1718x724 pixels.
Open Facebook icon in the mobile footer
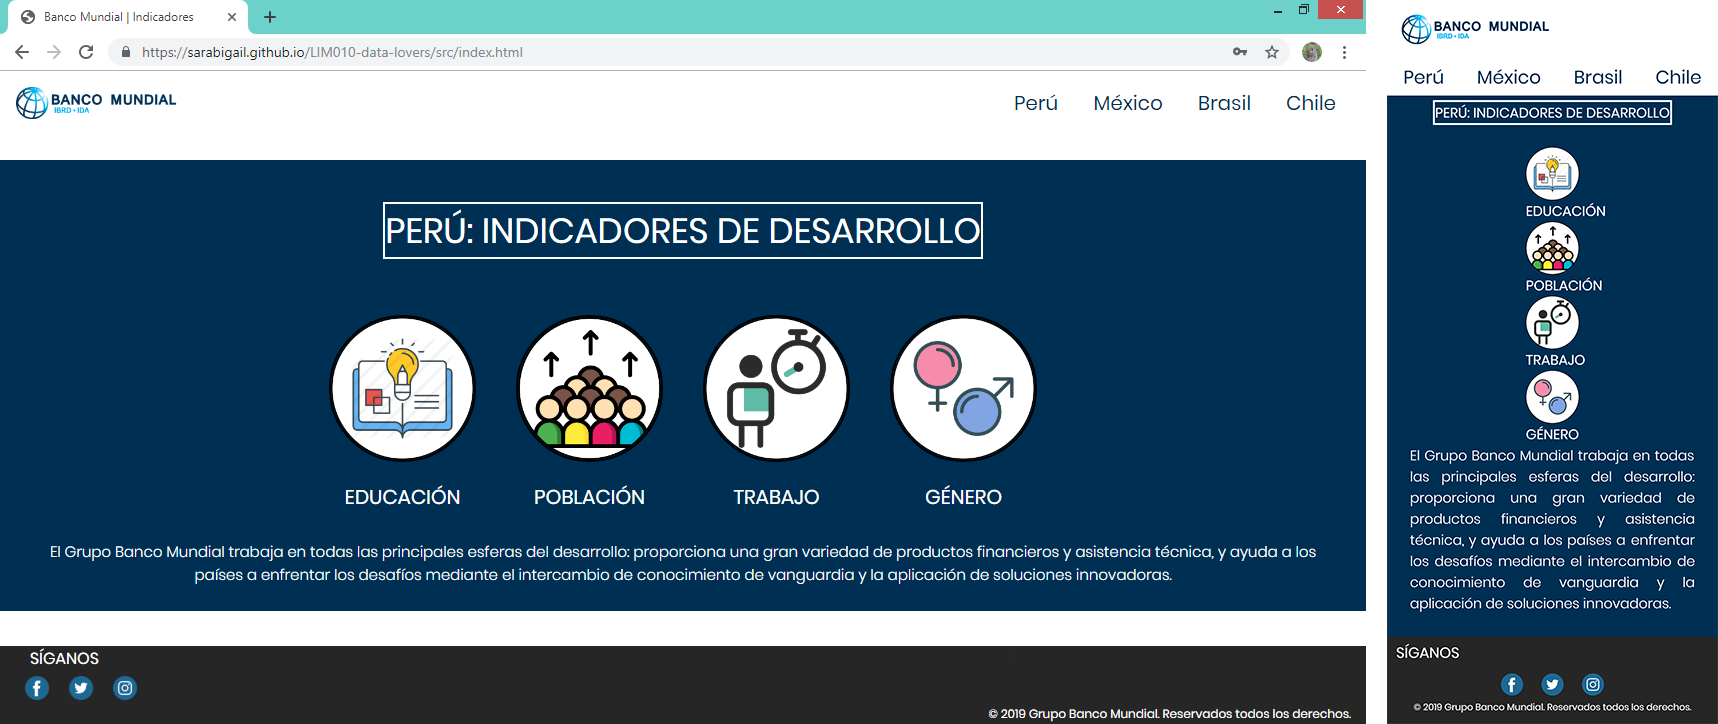pos(1512,684)
